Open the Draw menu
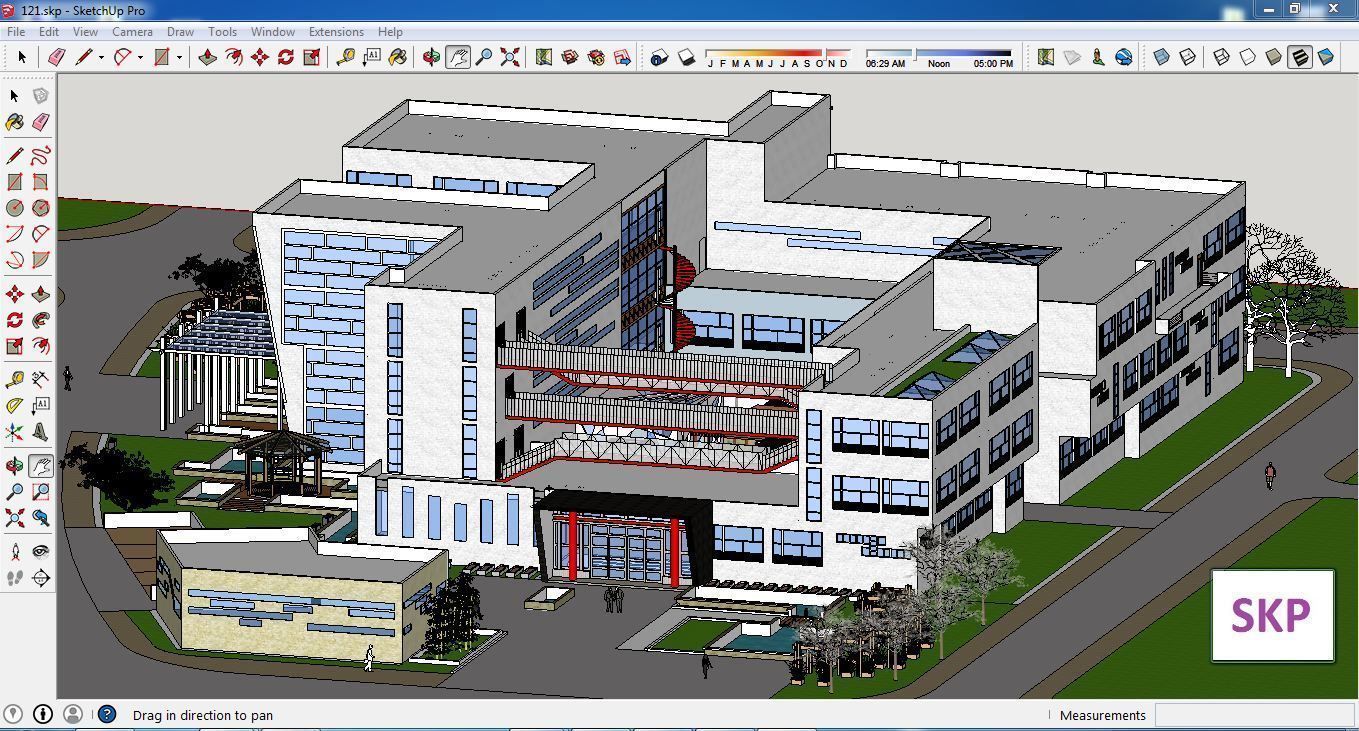The height and width of the screenshot is (731, 1359). (180, 32)
